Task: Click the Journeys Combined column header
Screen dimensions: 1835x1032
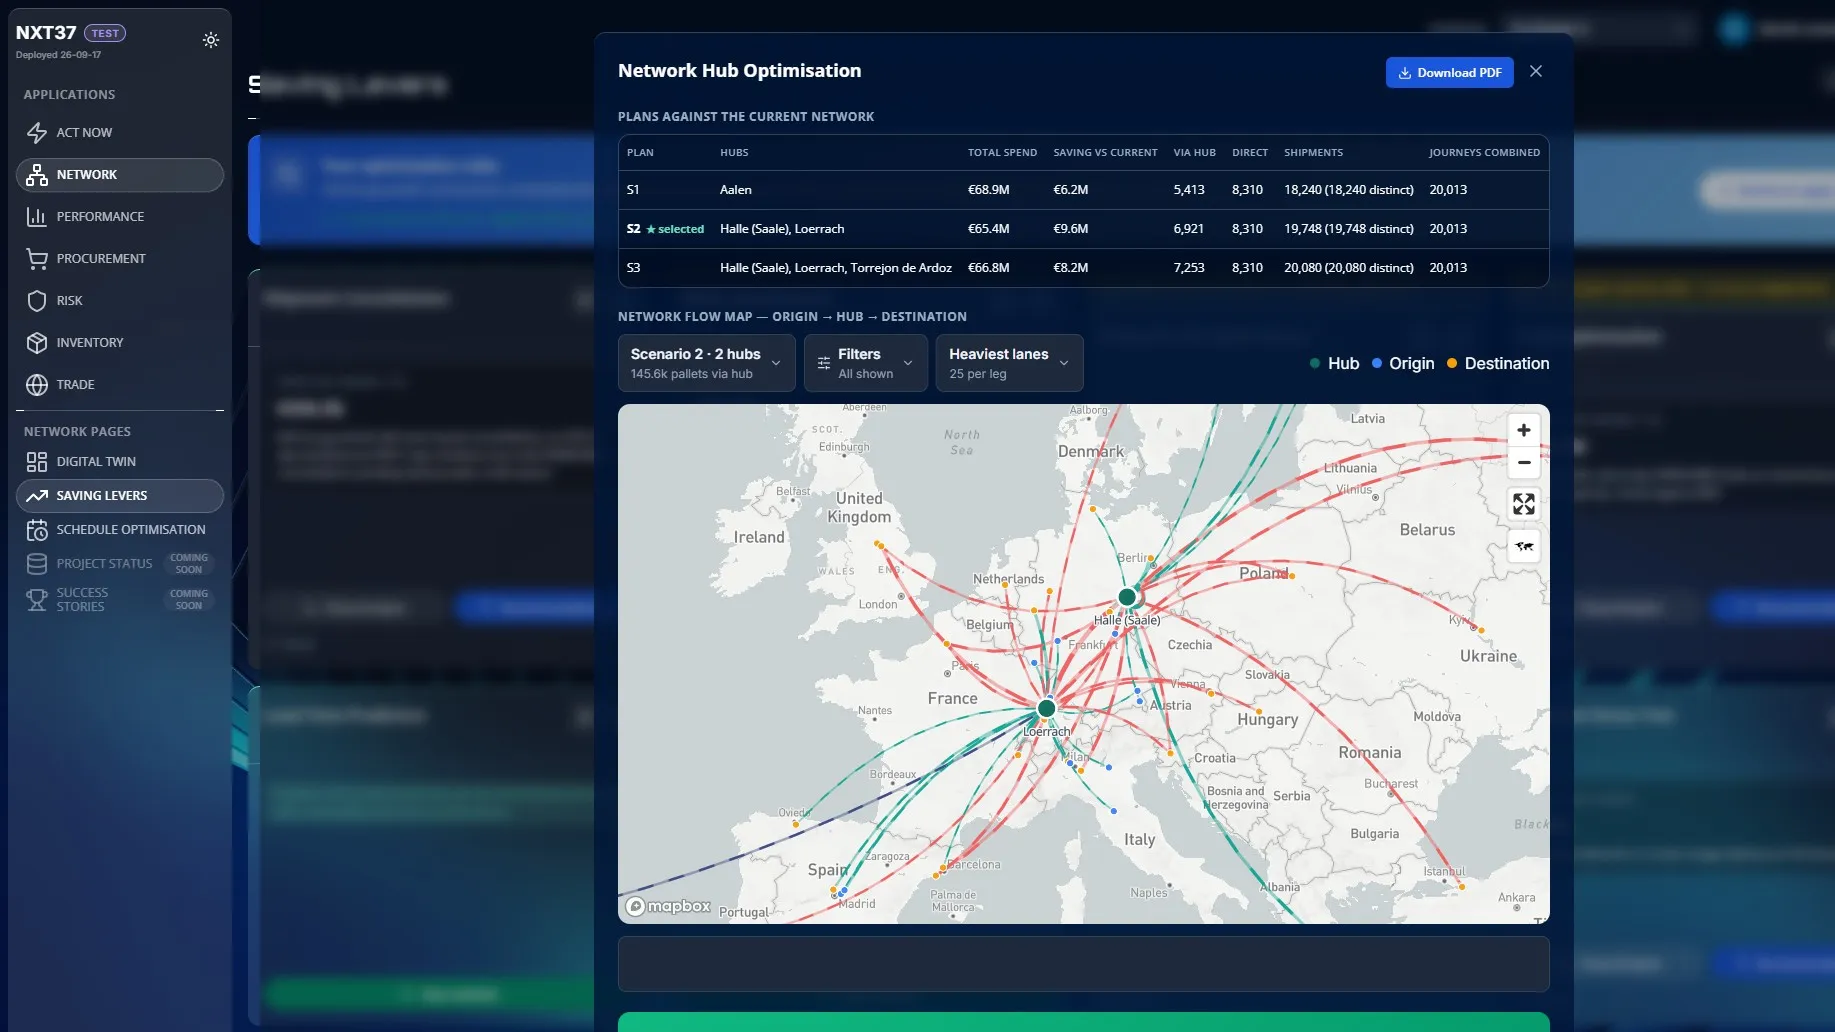Action: (1484, 153)
